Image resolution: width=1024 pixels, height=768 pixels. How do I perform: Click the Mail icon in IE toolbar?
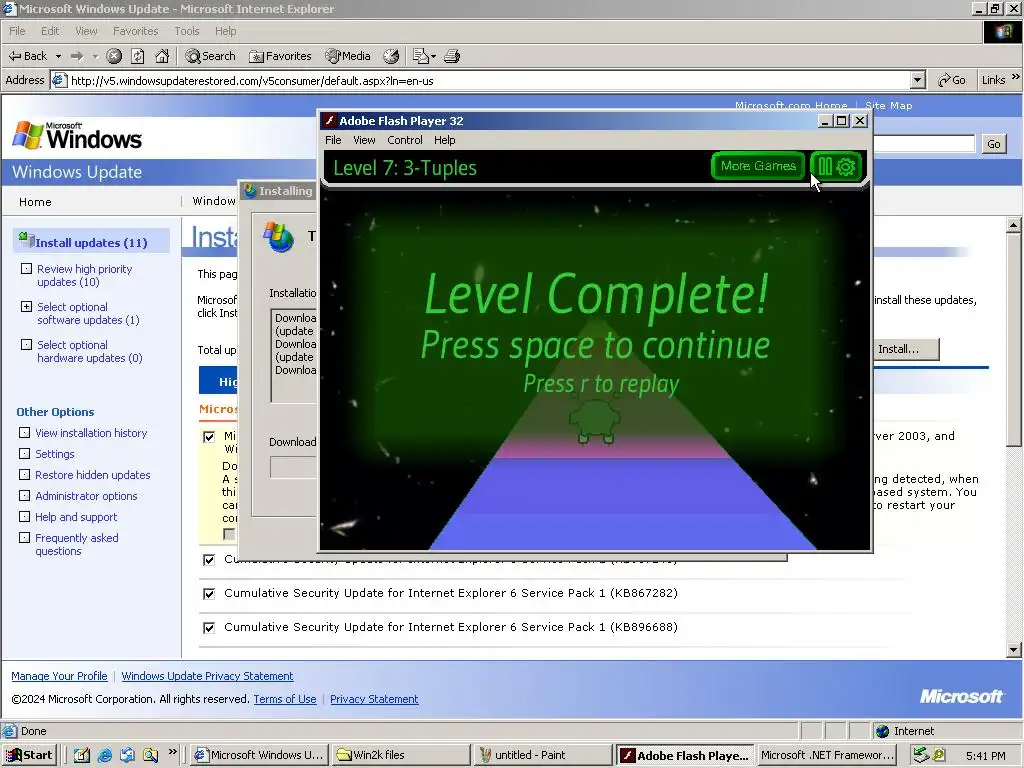click(x=421, y=56)
